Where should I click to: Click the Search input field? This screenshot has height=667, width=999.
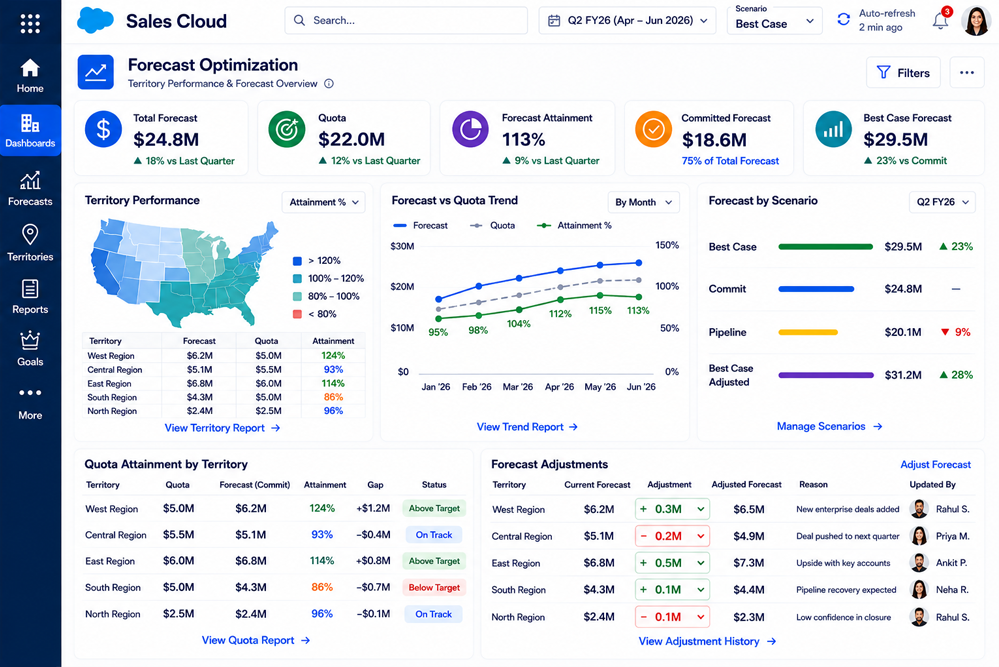406,20
